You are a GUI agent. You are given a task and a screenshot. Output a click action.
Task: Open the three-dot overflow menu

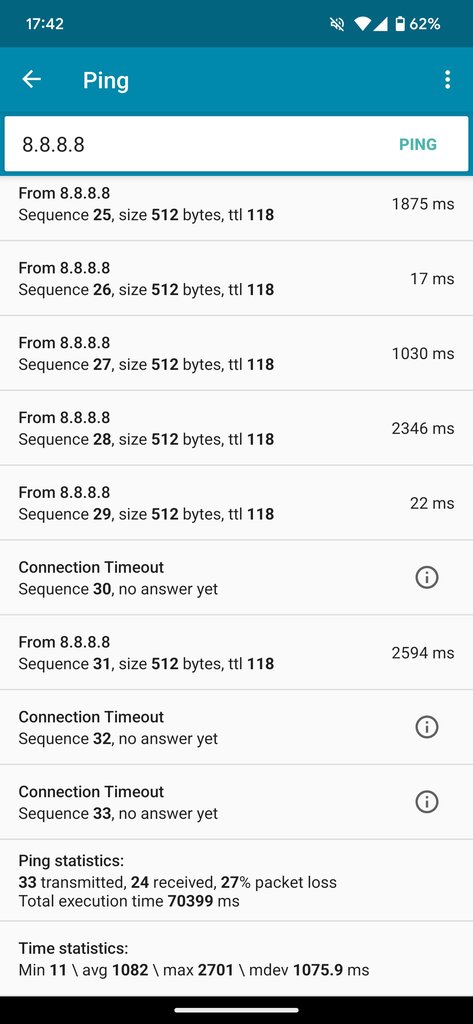447,80
